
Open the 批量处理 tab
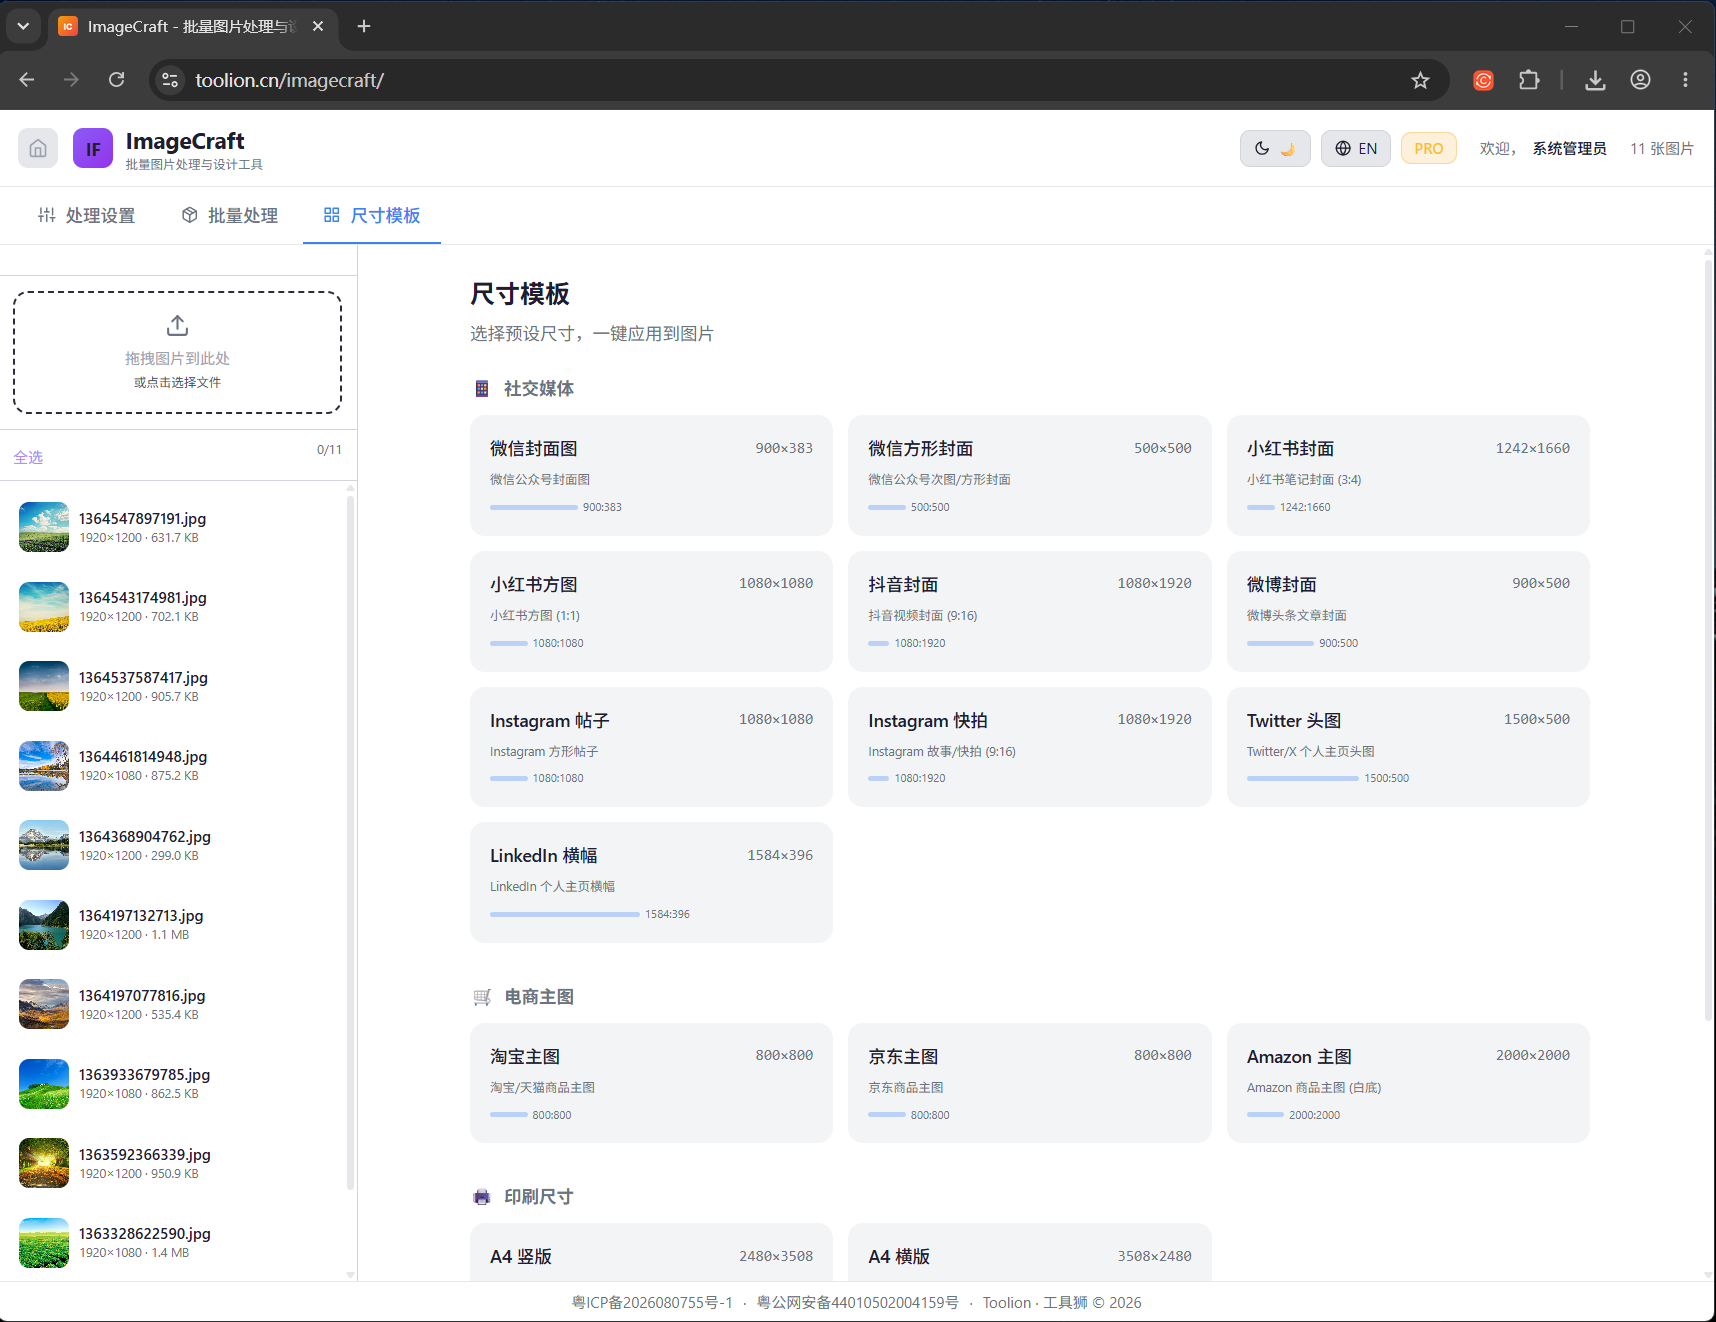coord(230,215)
